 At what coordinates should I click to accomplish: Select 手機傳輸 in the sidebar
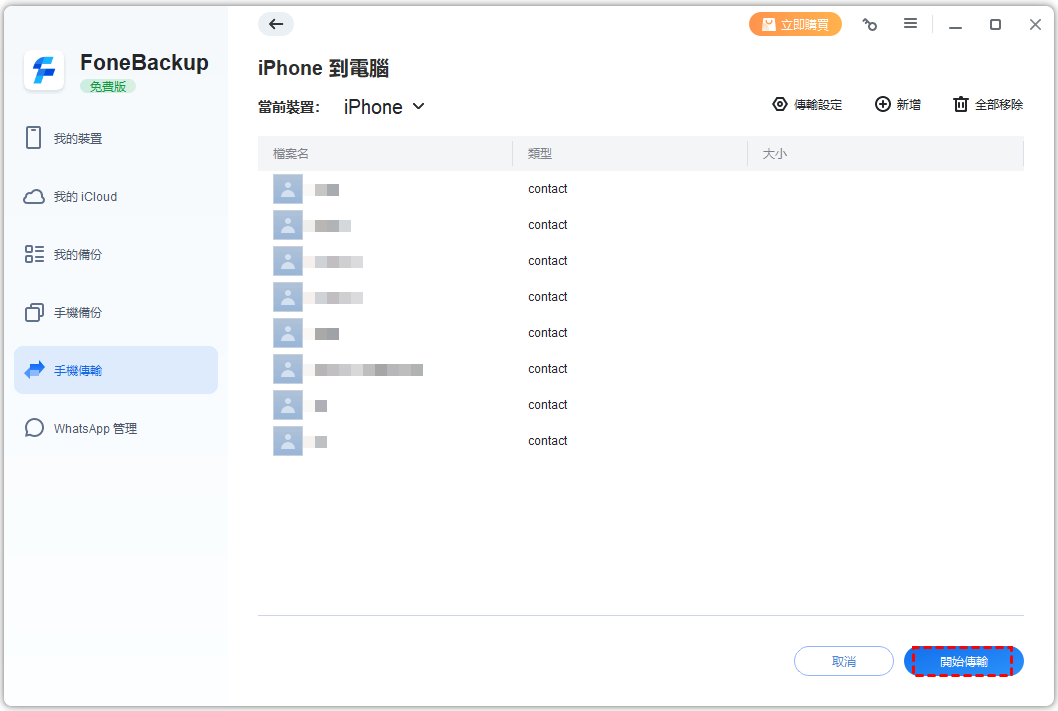116,370
